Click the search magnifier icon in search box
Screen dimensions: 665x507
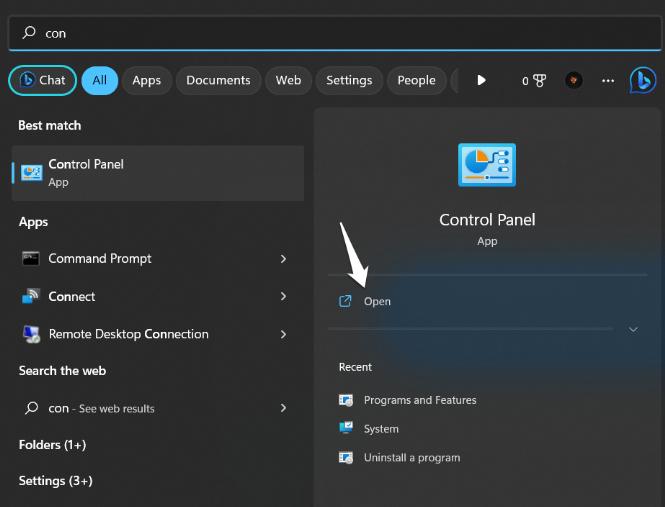pyautogui.click(x=29, y=33)
